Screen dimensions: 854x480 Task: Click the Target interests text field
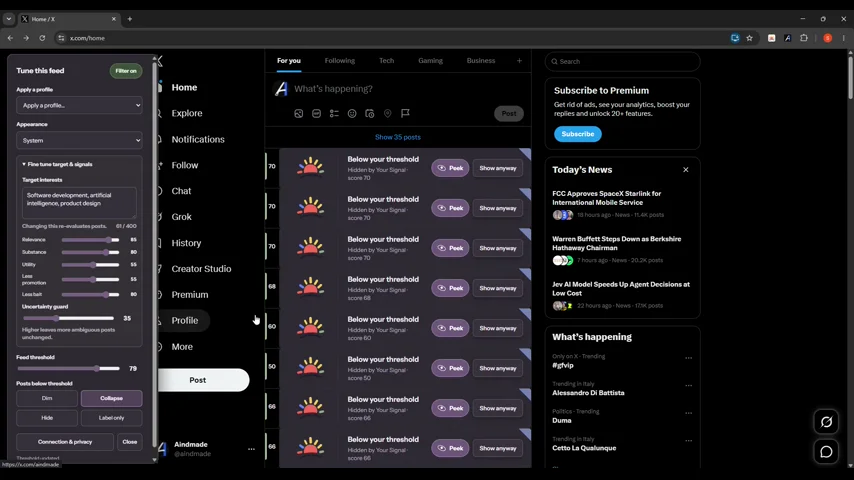pos(80,202)
